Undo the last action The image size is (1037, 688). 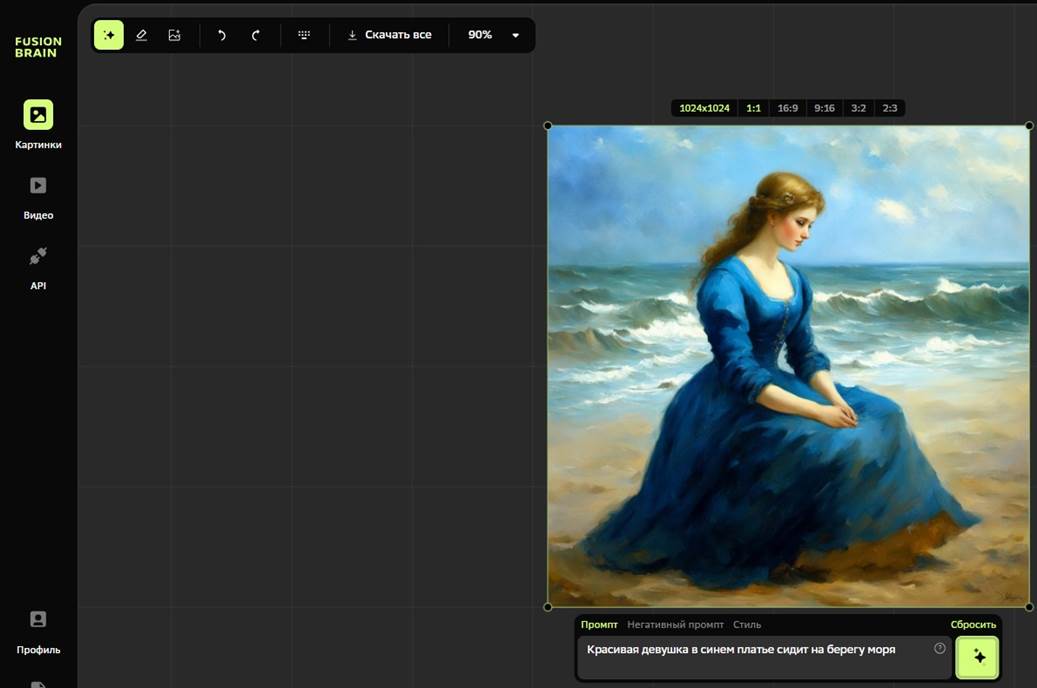[222, 35]
